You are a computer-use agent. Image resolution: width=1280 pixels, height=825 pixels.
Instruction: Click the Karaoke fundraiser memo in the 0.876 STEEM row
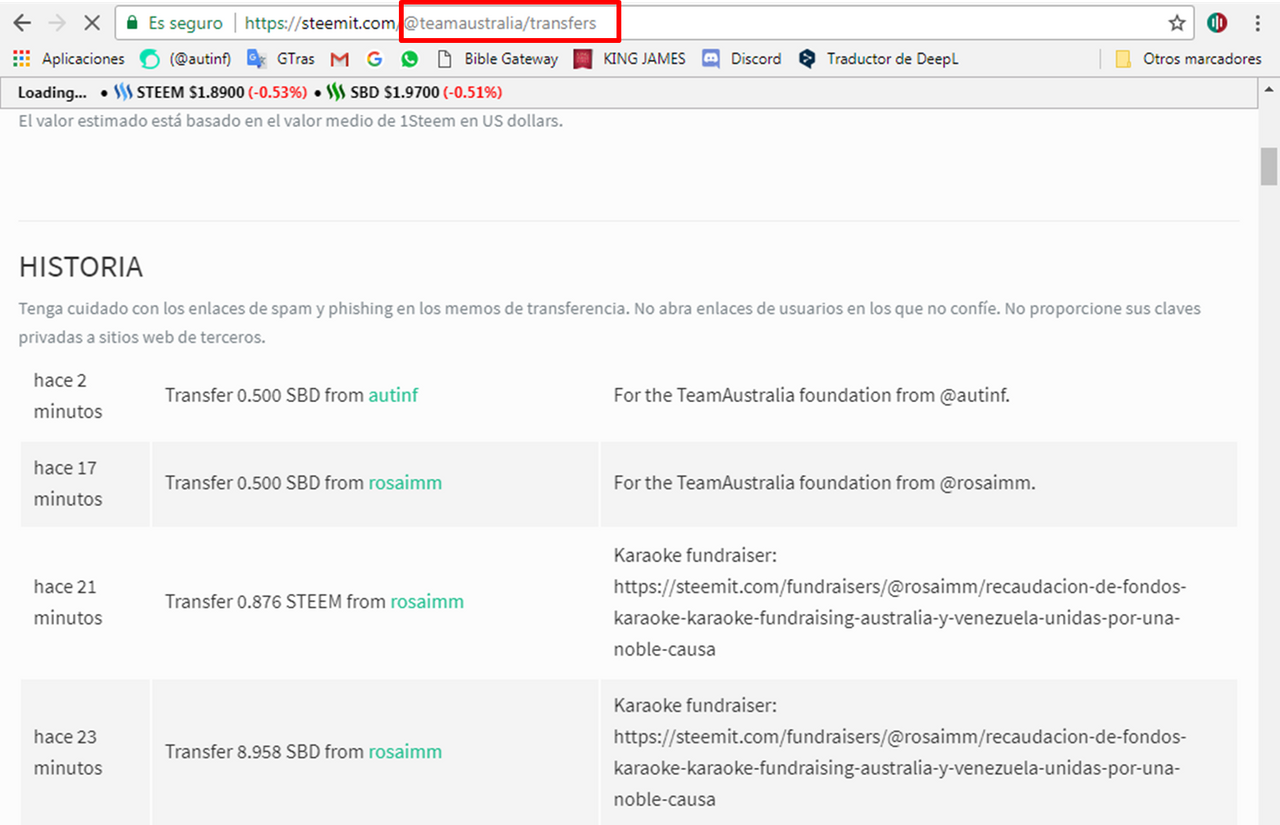(900, 602)
